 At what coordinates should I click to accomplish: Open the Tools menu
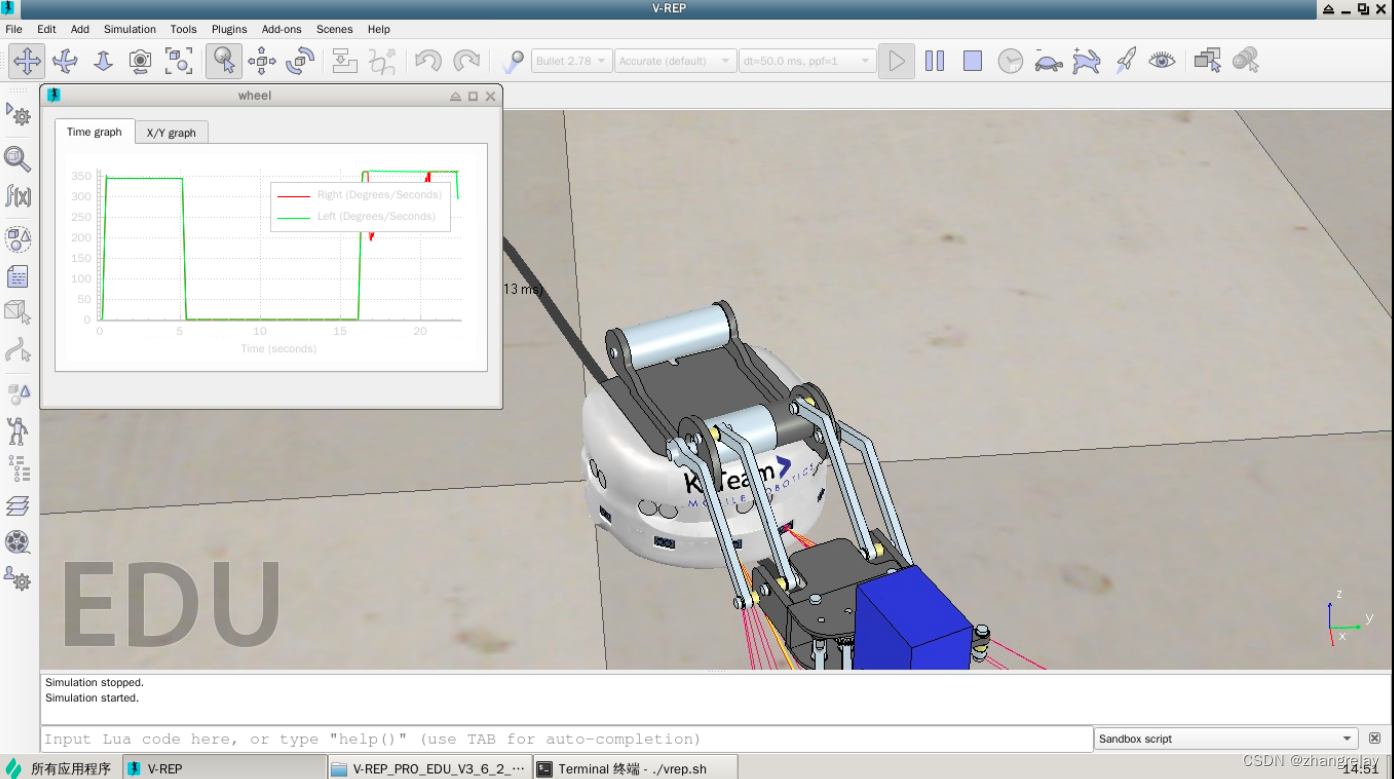184,29
